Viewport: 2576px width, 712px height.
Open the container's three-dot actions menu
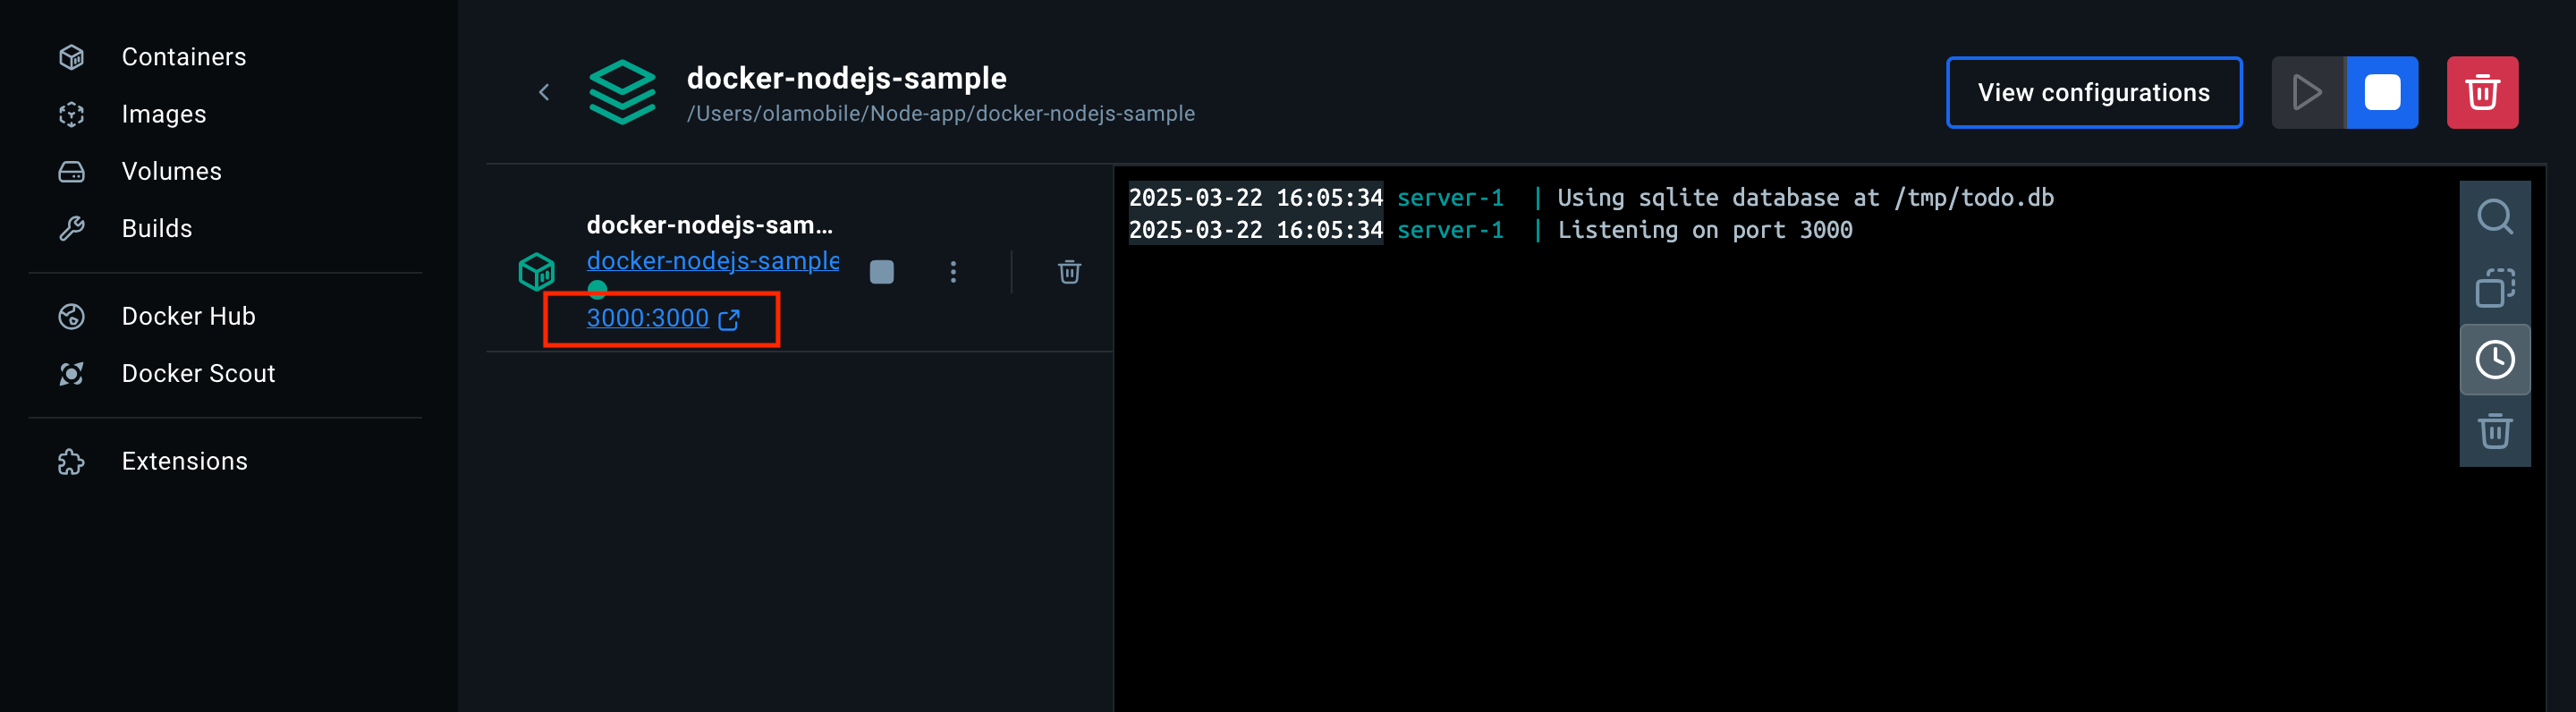pos(953,272)
